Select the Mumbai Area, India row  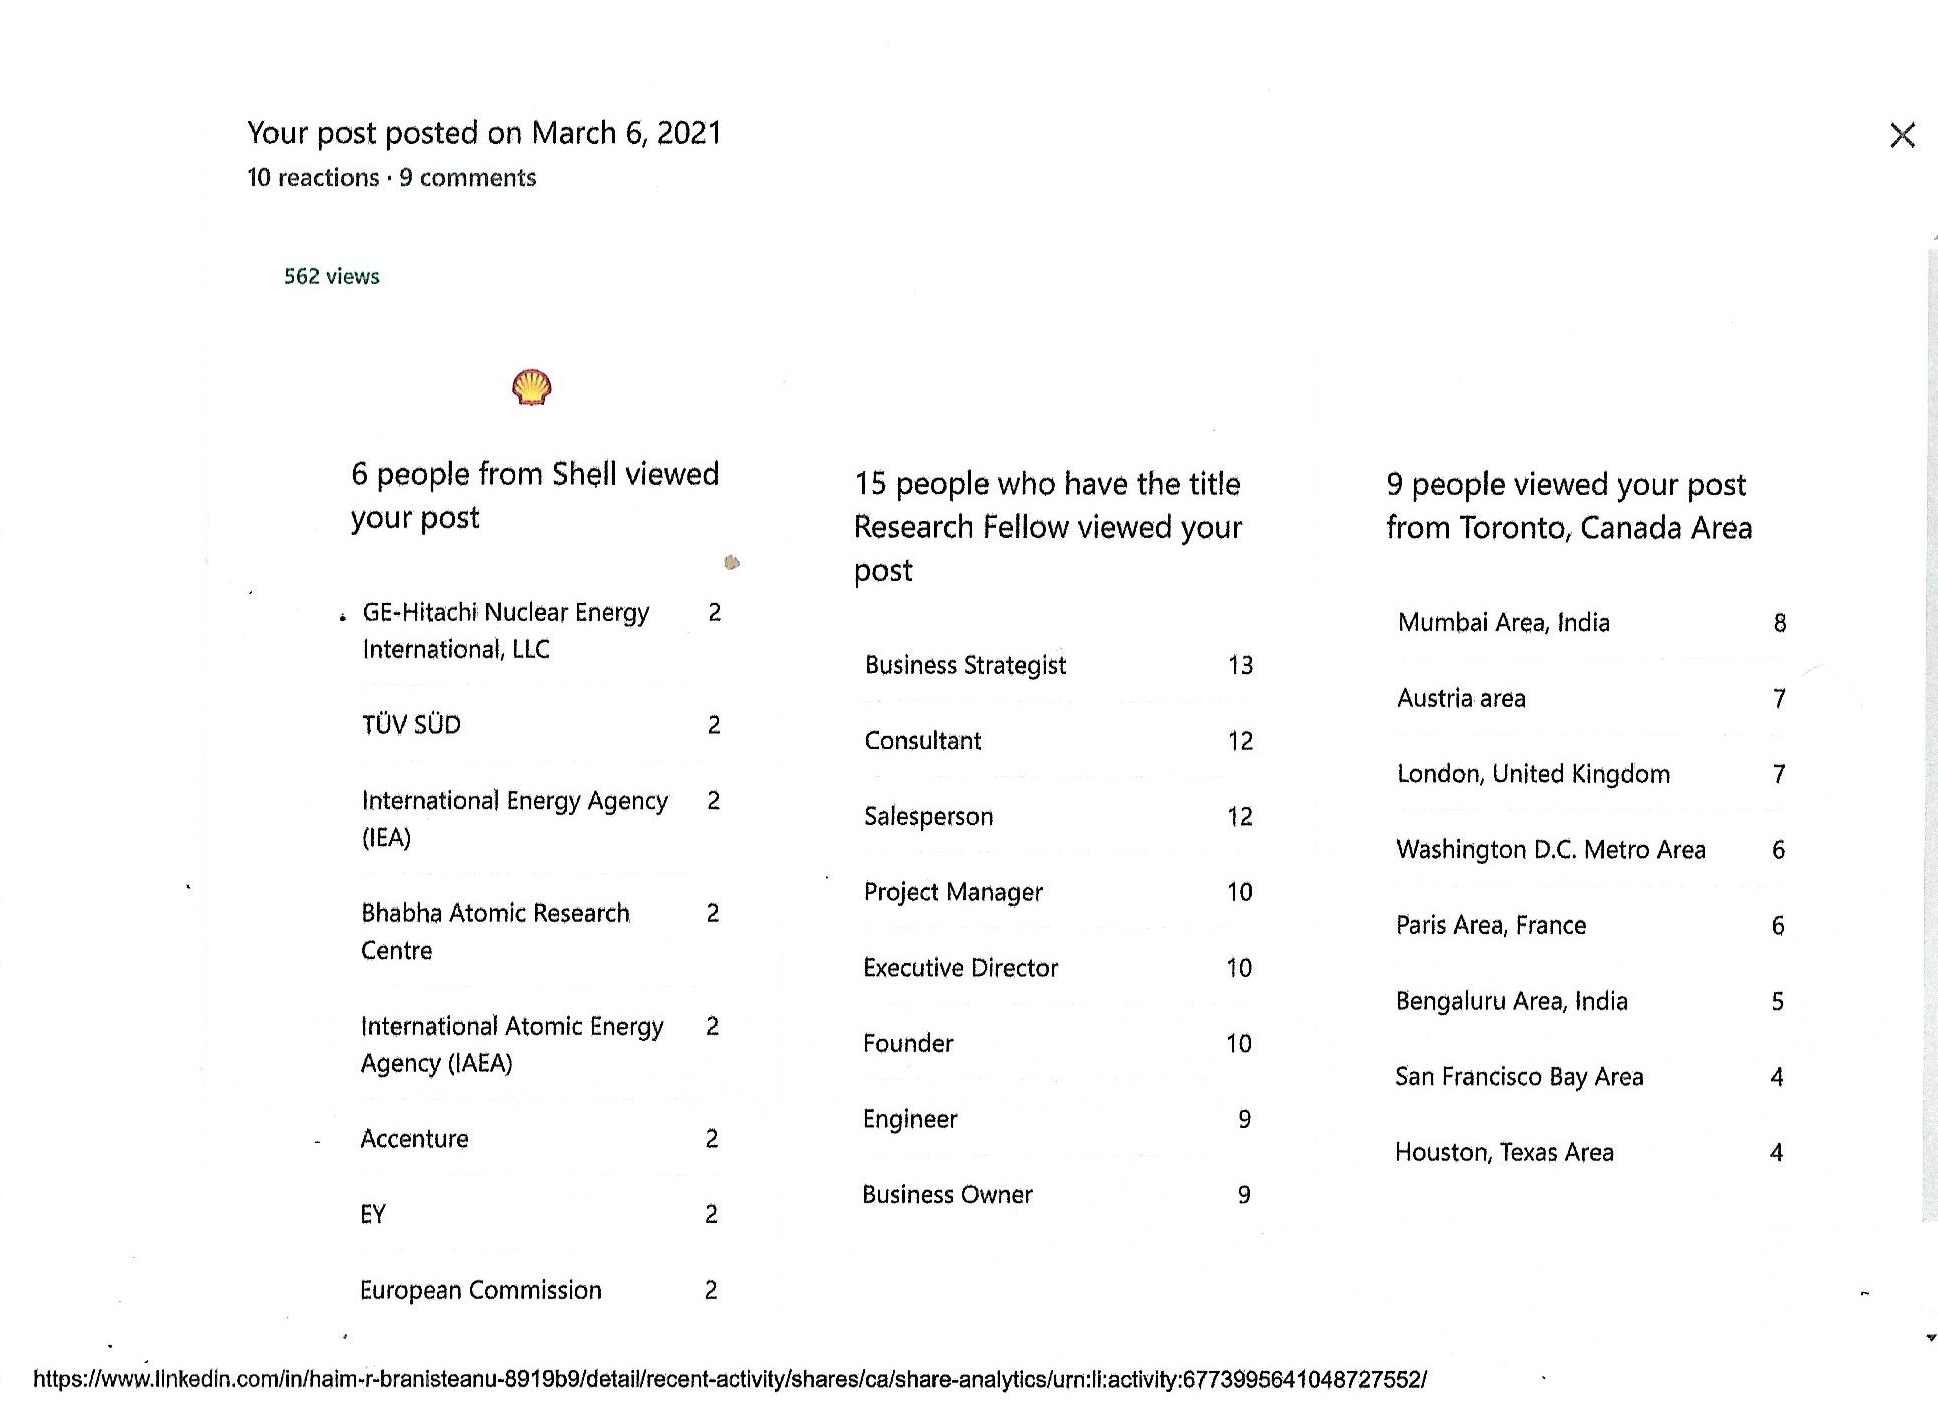(1503, 623)
